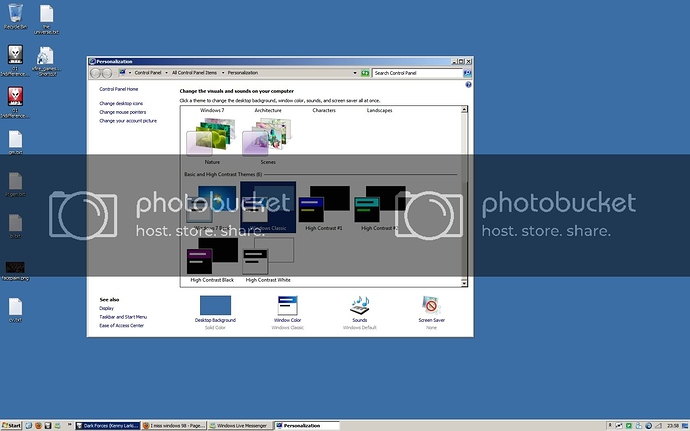Open the Display link under See also
Viewport: 690px width, 431px height.
click(106, 308)
